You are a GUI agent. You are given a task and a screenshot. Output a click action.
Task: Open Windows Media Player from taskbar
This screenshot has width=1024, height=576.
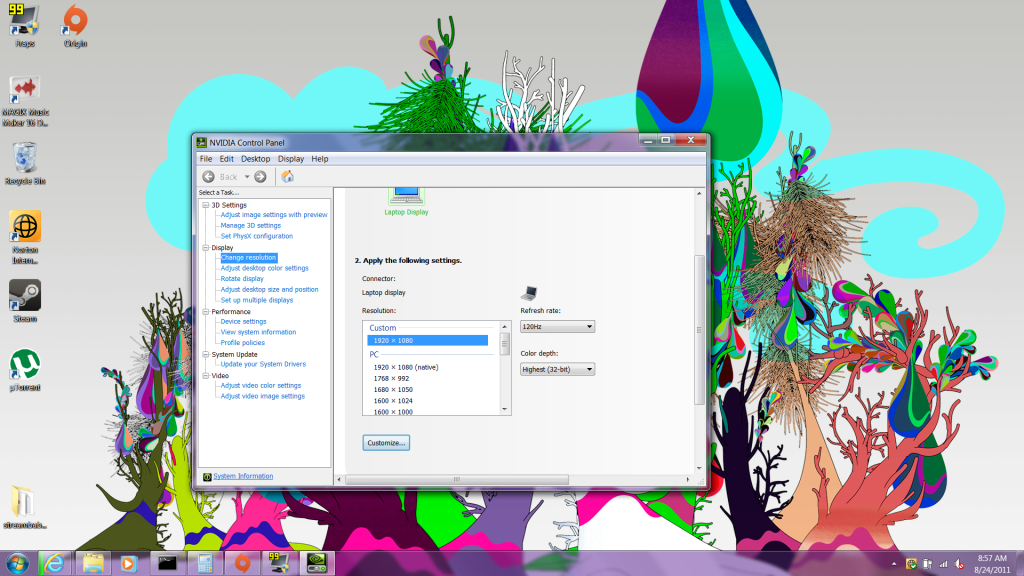tap(129, 563)
